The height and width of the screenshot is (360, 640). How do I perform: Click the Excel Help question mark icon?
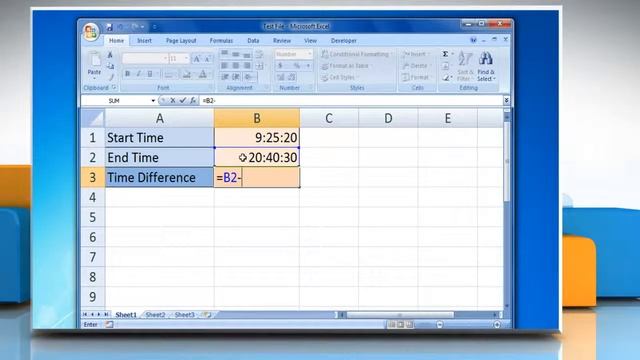473,40
